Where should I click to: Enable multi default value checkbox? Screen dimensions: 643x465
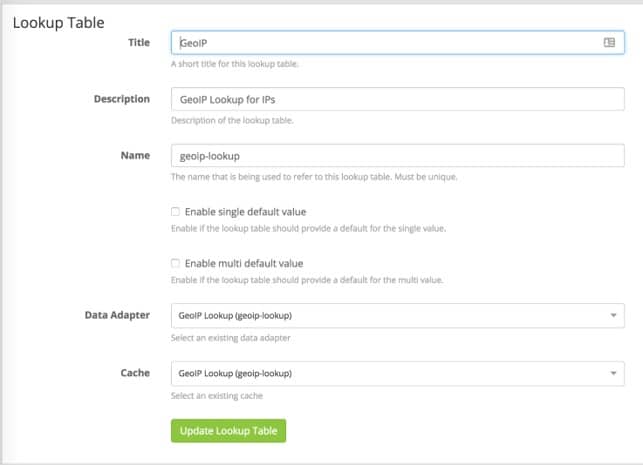(175, 263)
